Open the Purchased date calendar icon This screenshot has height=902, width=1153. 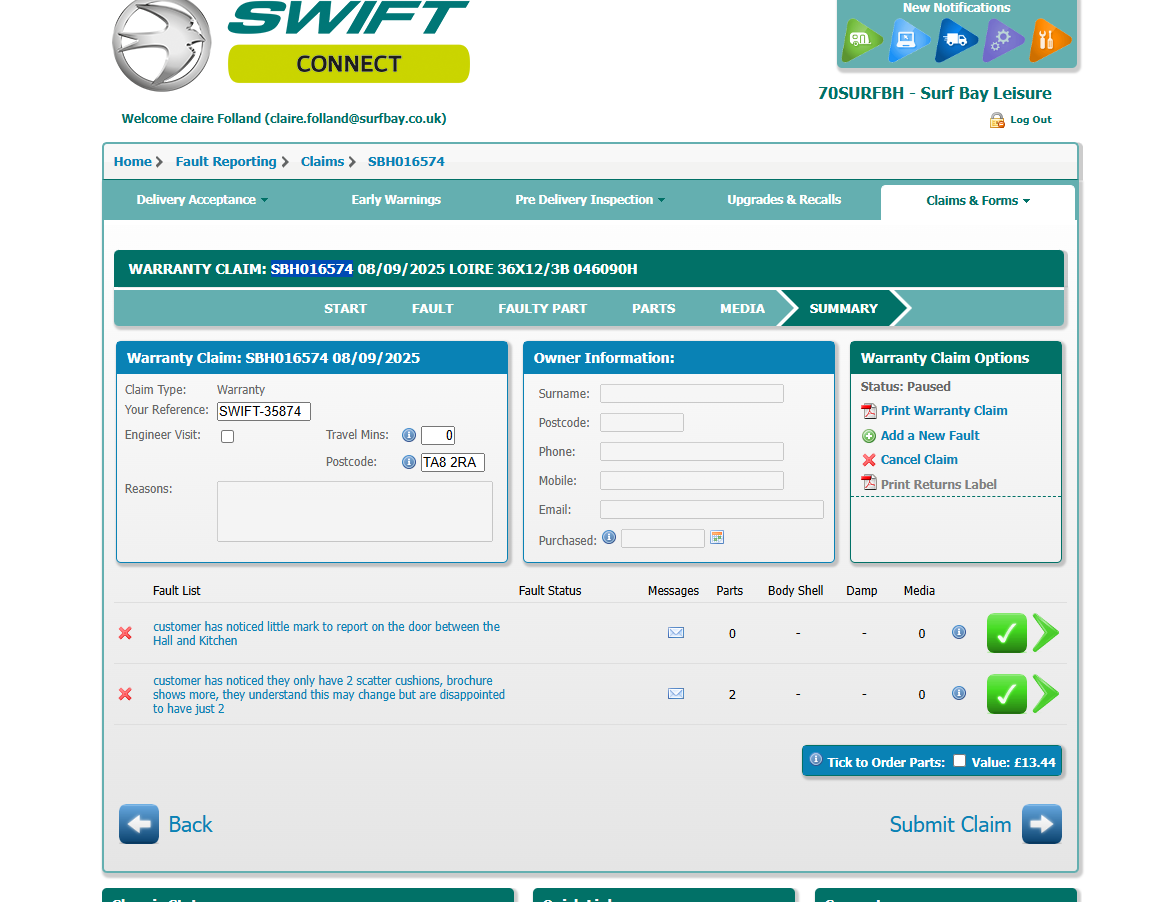(717, 537)
